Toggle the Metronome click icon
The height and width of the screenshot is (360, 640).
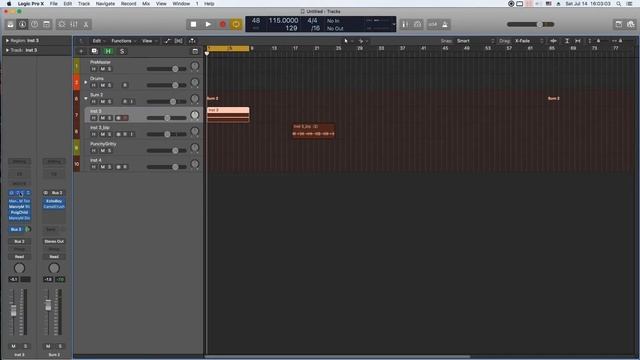click(445, 24)
